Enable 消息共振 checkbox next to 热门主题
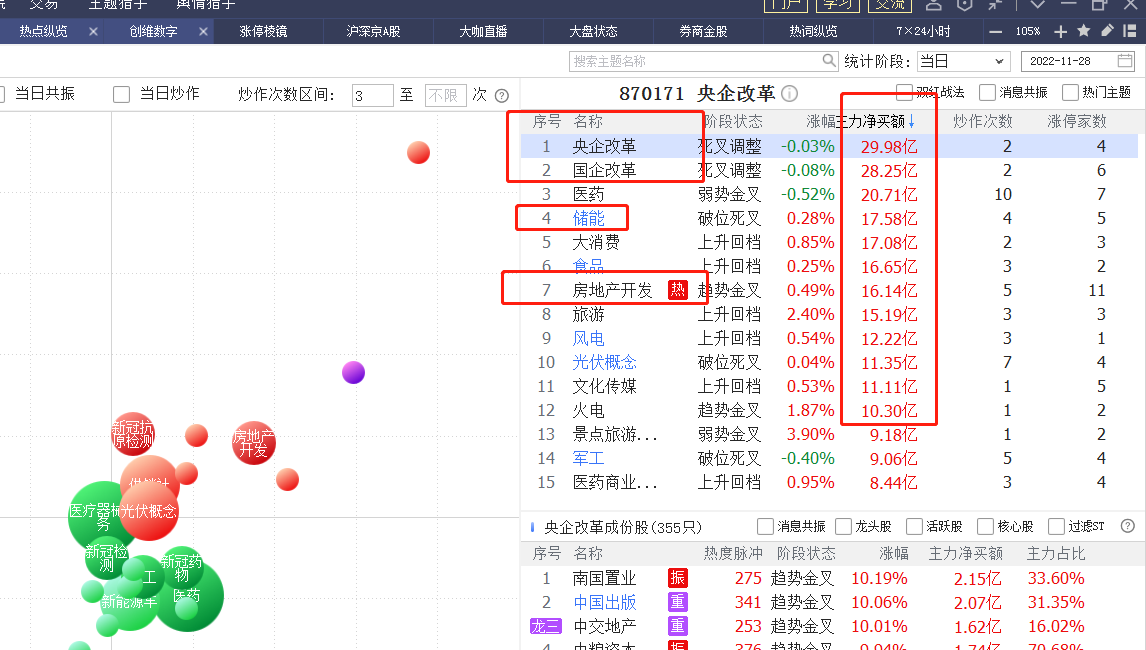Screen dimensions: 1146x650 [987, 92]
